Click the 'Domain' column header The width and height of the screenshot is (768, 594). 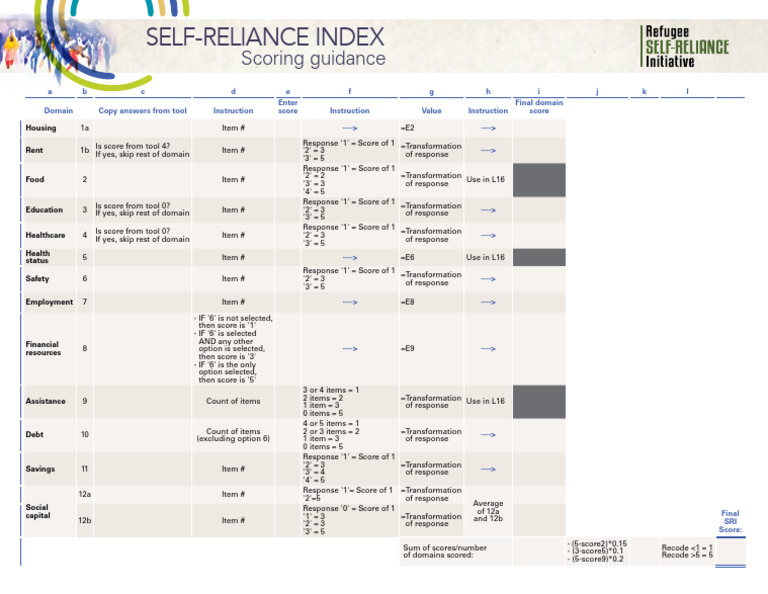click(x=58, y=111)
